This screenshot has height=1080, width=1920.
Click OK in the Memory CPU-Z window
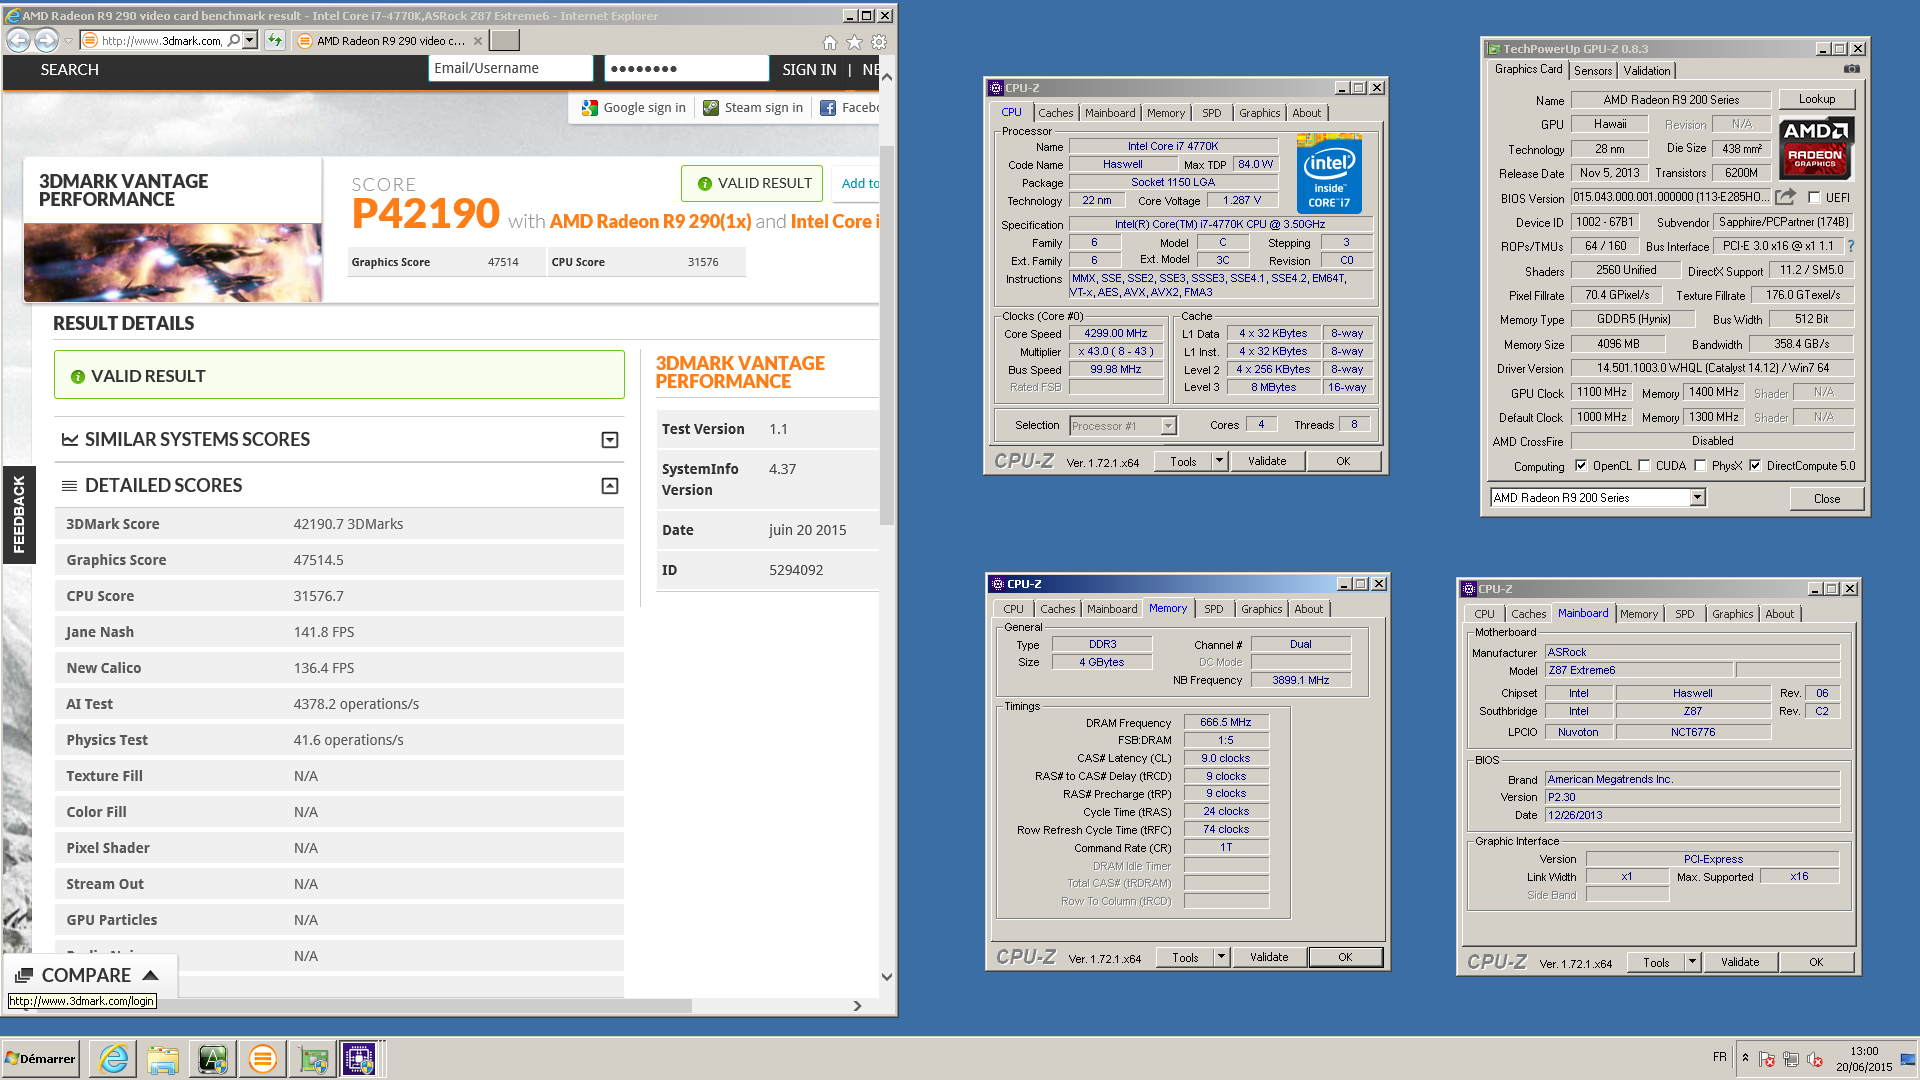pyautogui.click(x=1345, y=957)
